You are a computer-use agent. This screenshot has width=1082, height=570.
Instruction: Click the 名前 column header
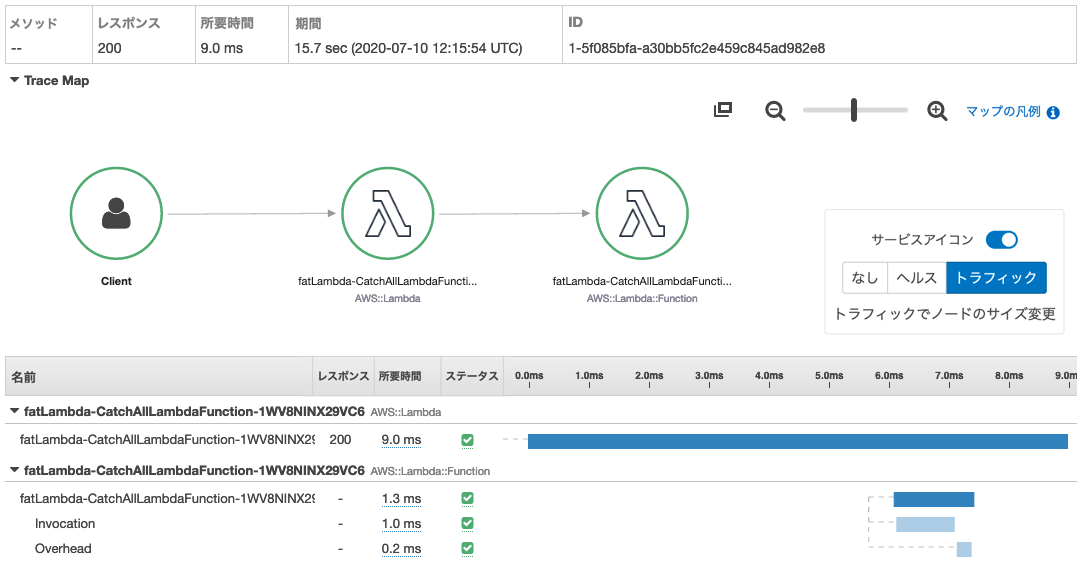click(159, 376)
